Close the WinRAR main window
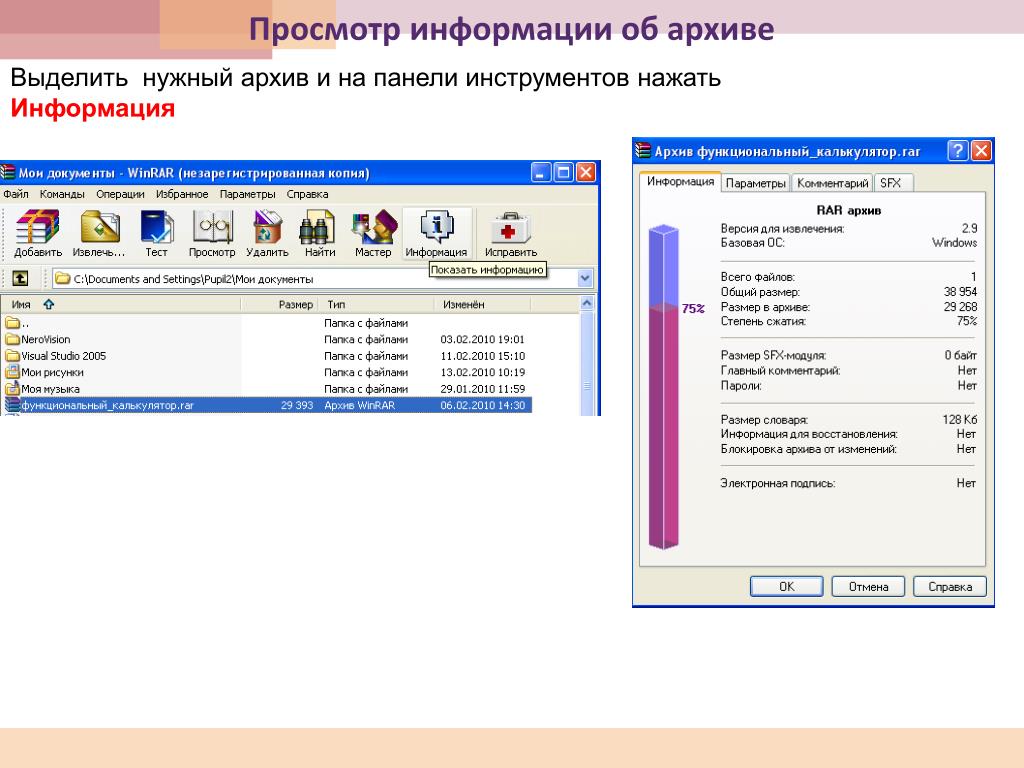The width and height of the screenshot is (1024, 768). pyautogui.click(x=586, y=172)
